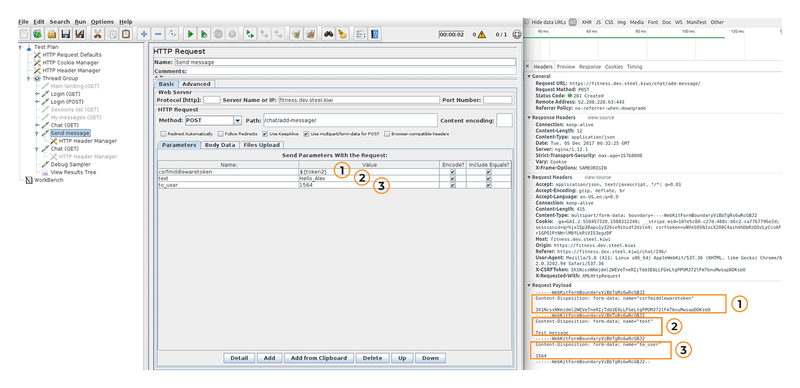
Task: Open the Options menu
Action: pos(102,22)
